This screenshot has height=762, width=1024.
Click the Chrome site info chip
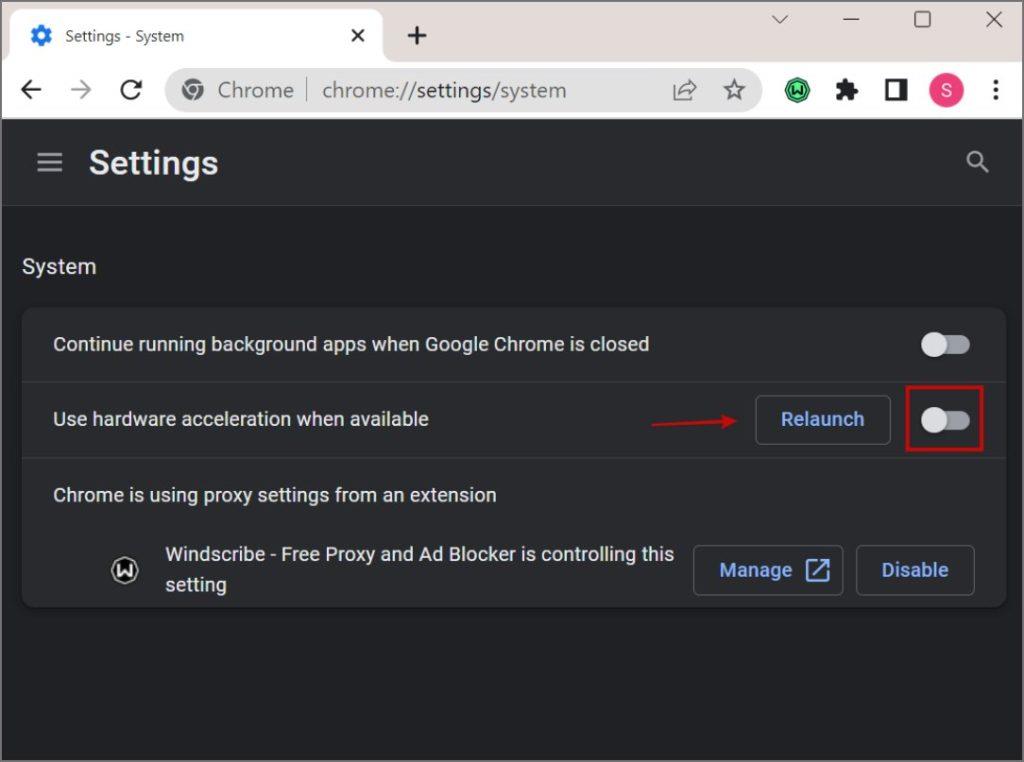coord(238,90)
